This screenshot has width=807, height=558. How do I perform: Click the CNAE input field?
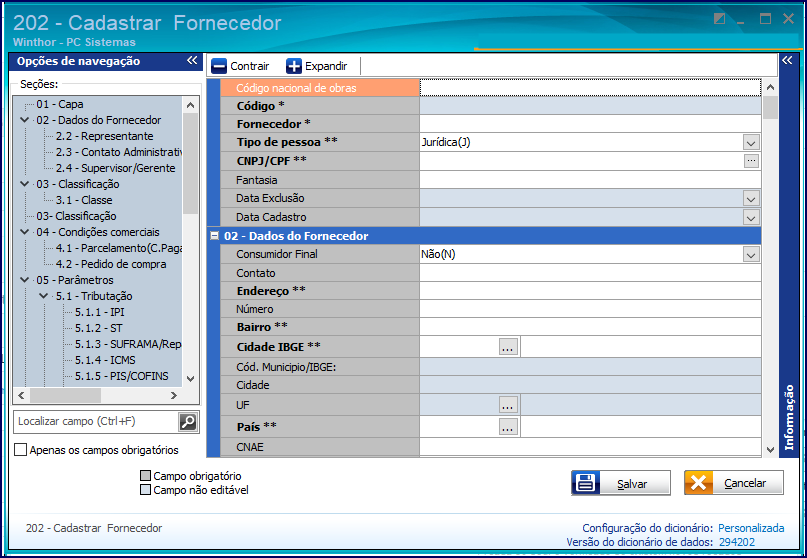[590, 447]
